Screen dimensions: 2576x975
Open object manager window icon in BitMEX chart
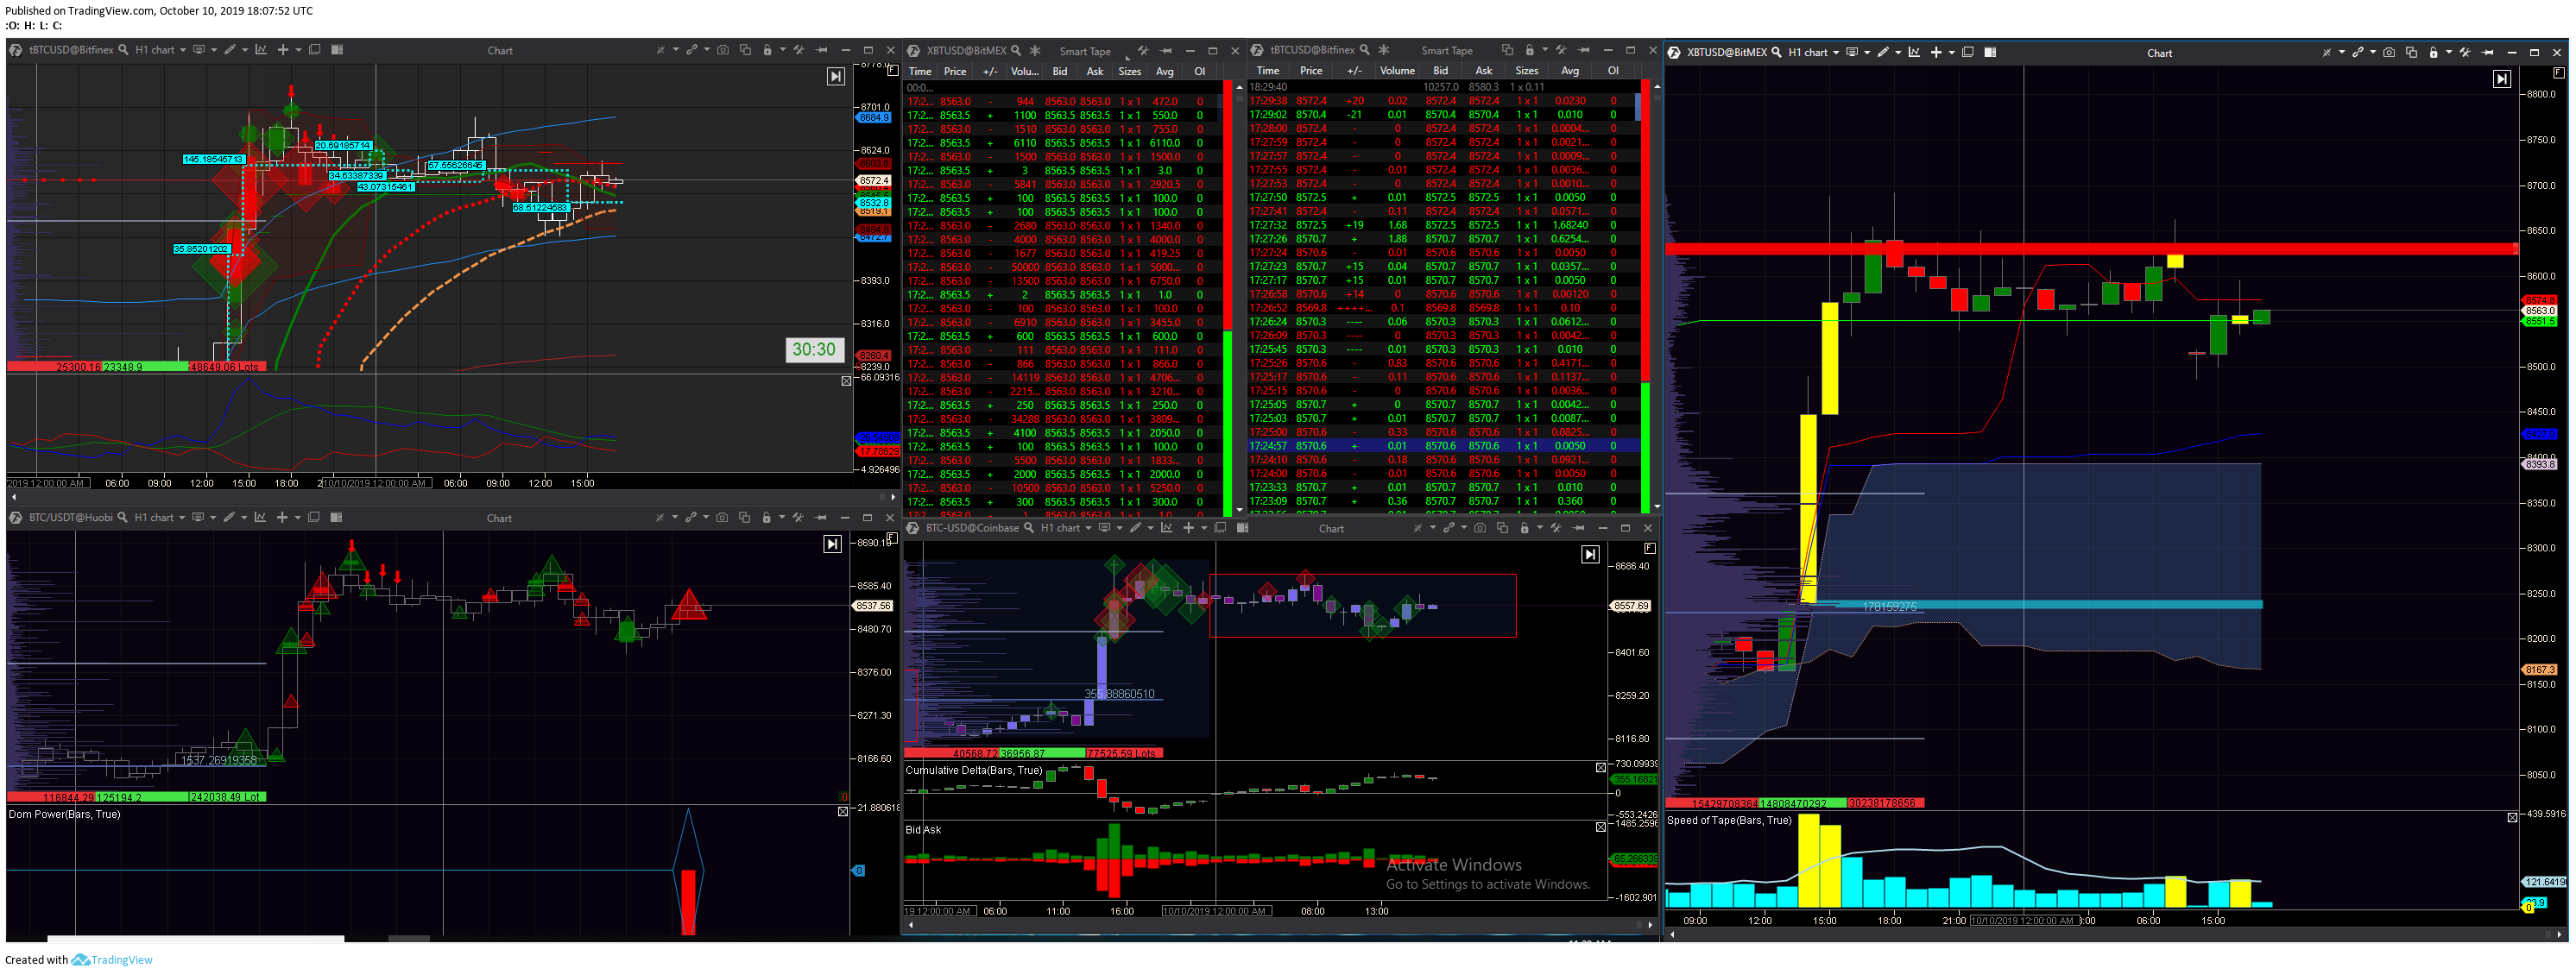coord(1968,53)
